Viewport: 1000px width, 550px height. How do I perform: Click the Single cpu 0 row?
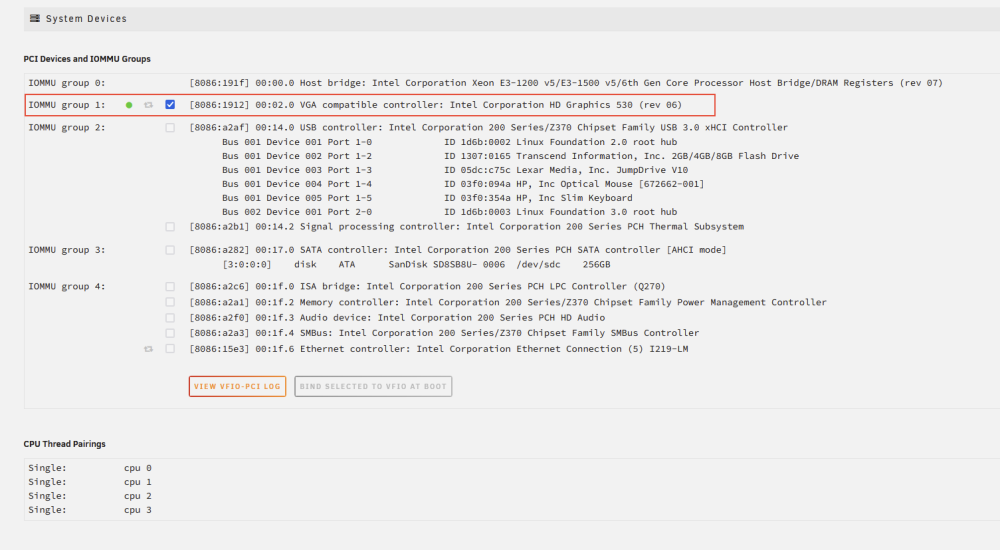point(90,468)
